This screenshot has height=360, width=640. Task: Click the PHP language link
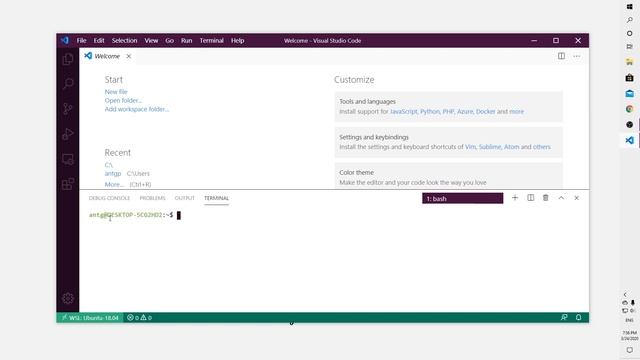tap(448, 111)
